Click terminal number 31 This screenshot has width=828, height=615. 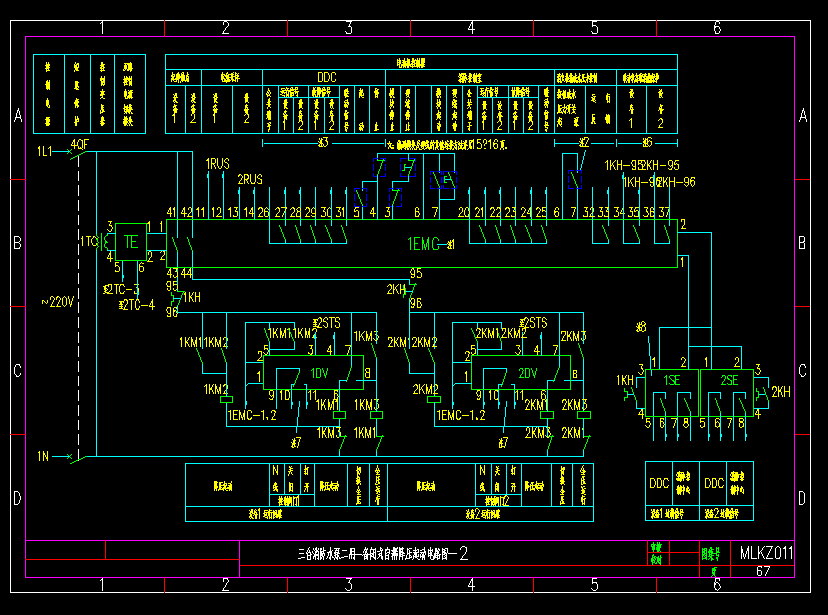click(340, 212)
